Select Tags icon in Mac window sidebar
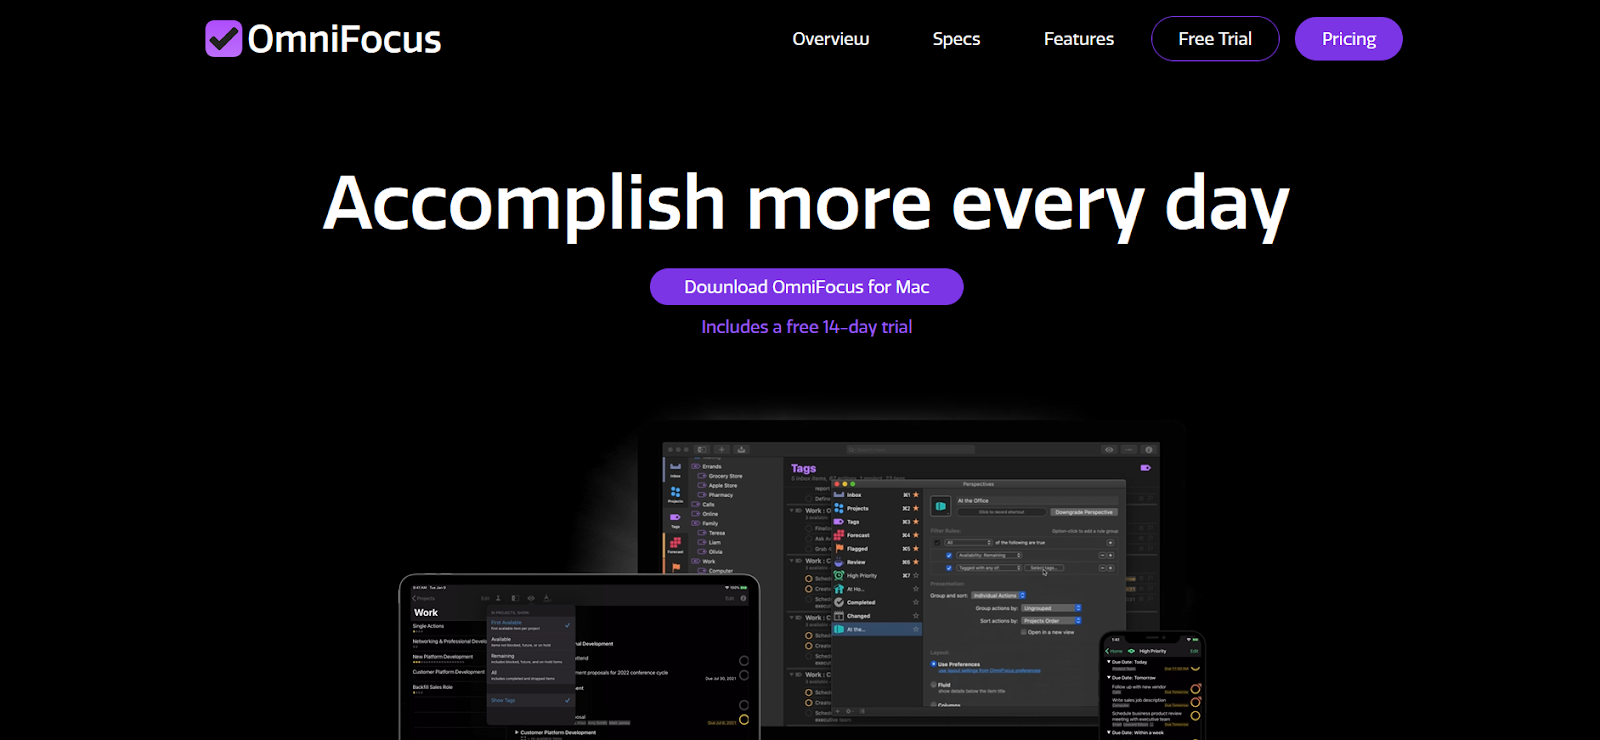Image resolution: width=1600 pixels, height=740 pixels. click(x=675, y=520)
